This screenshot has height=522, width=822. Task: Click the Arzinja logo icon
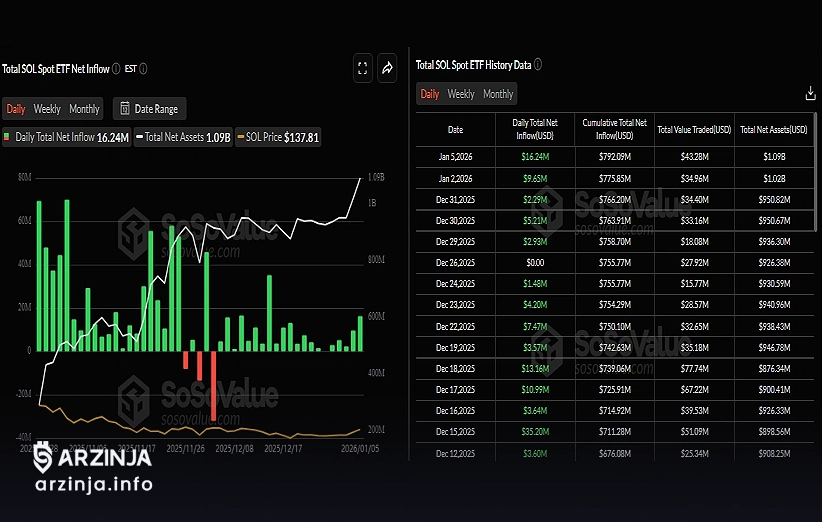pos(43,457)
